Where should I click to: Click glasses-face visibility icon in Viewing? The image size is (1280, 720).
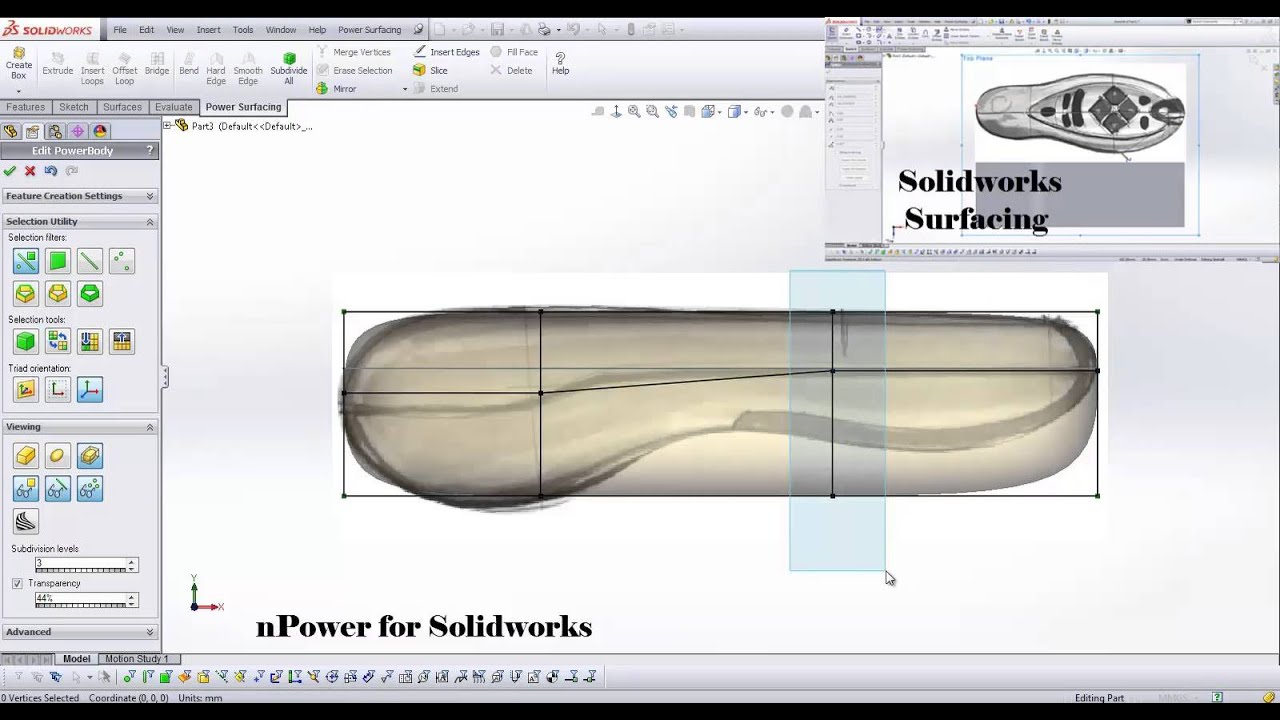(26, 489)
